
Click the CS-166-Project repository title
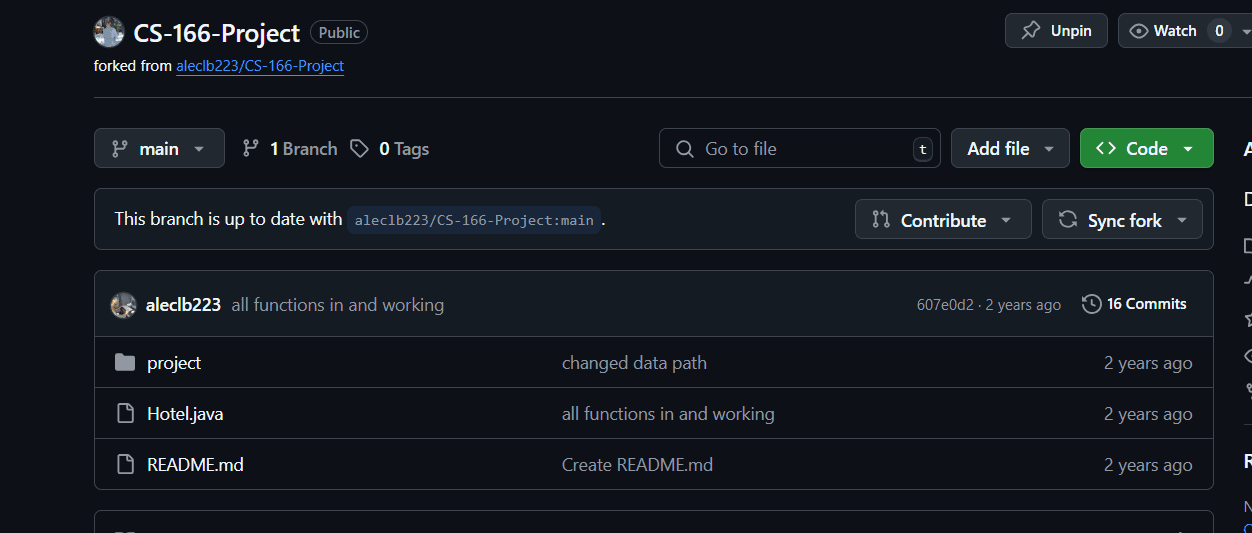[x=217, y=33]
